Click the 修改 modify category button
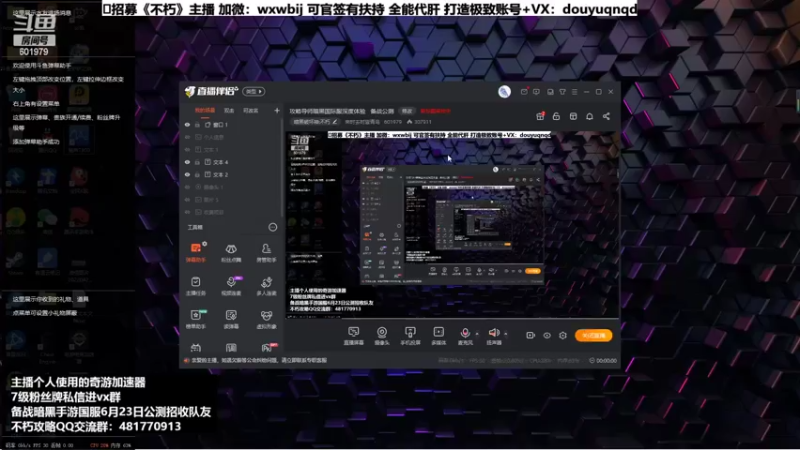The image size is (800, 450). [x=407, y=111]
